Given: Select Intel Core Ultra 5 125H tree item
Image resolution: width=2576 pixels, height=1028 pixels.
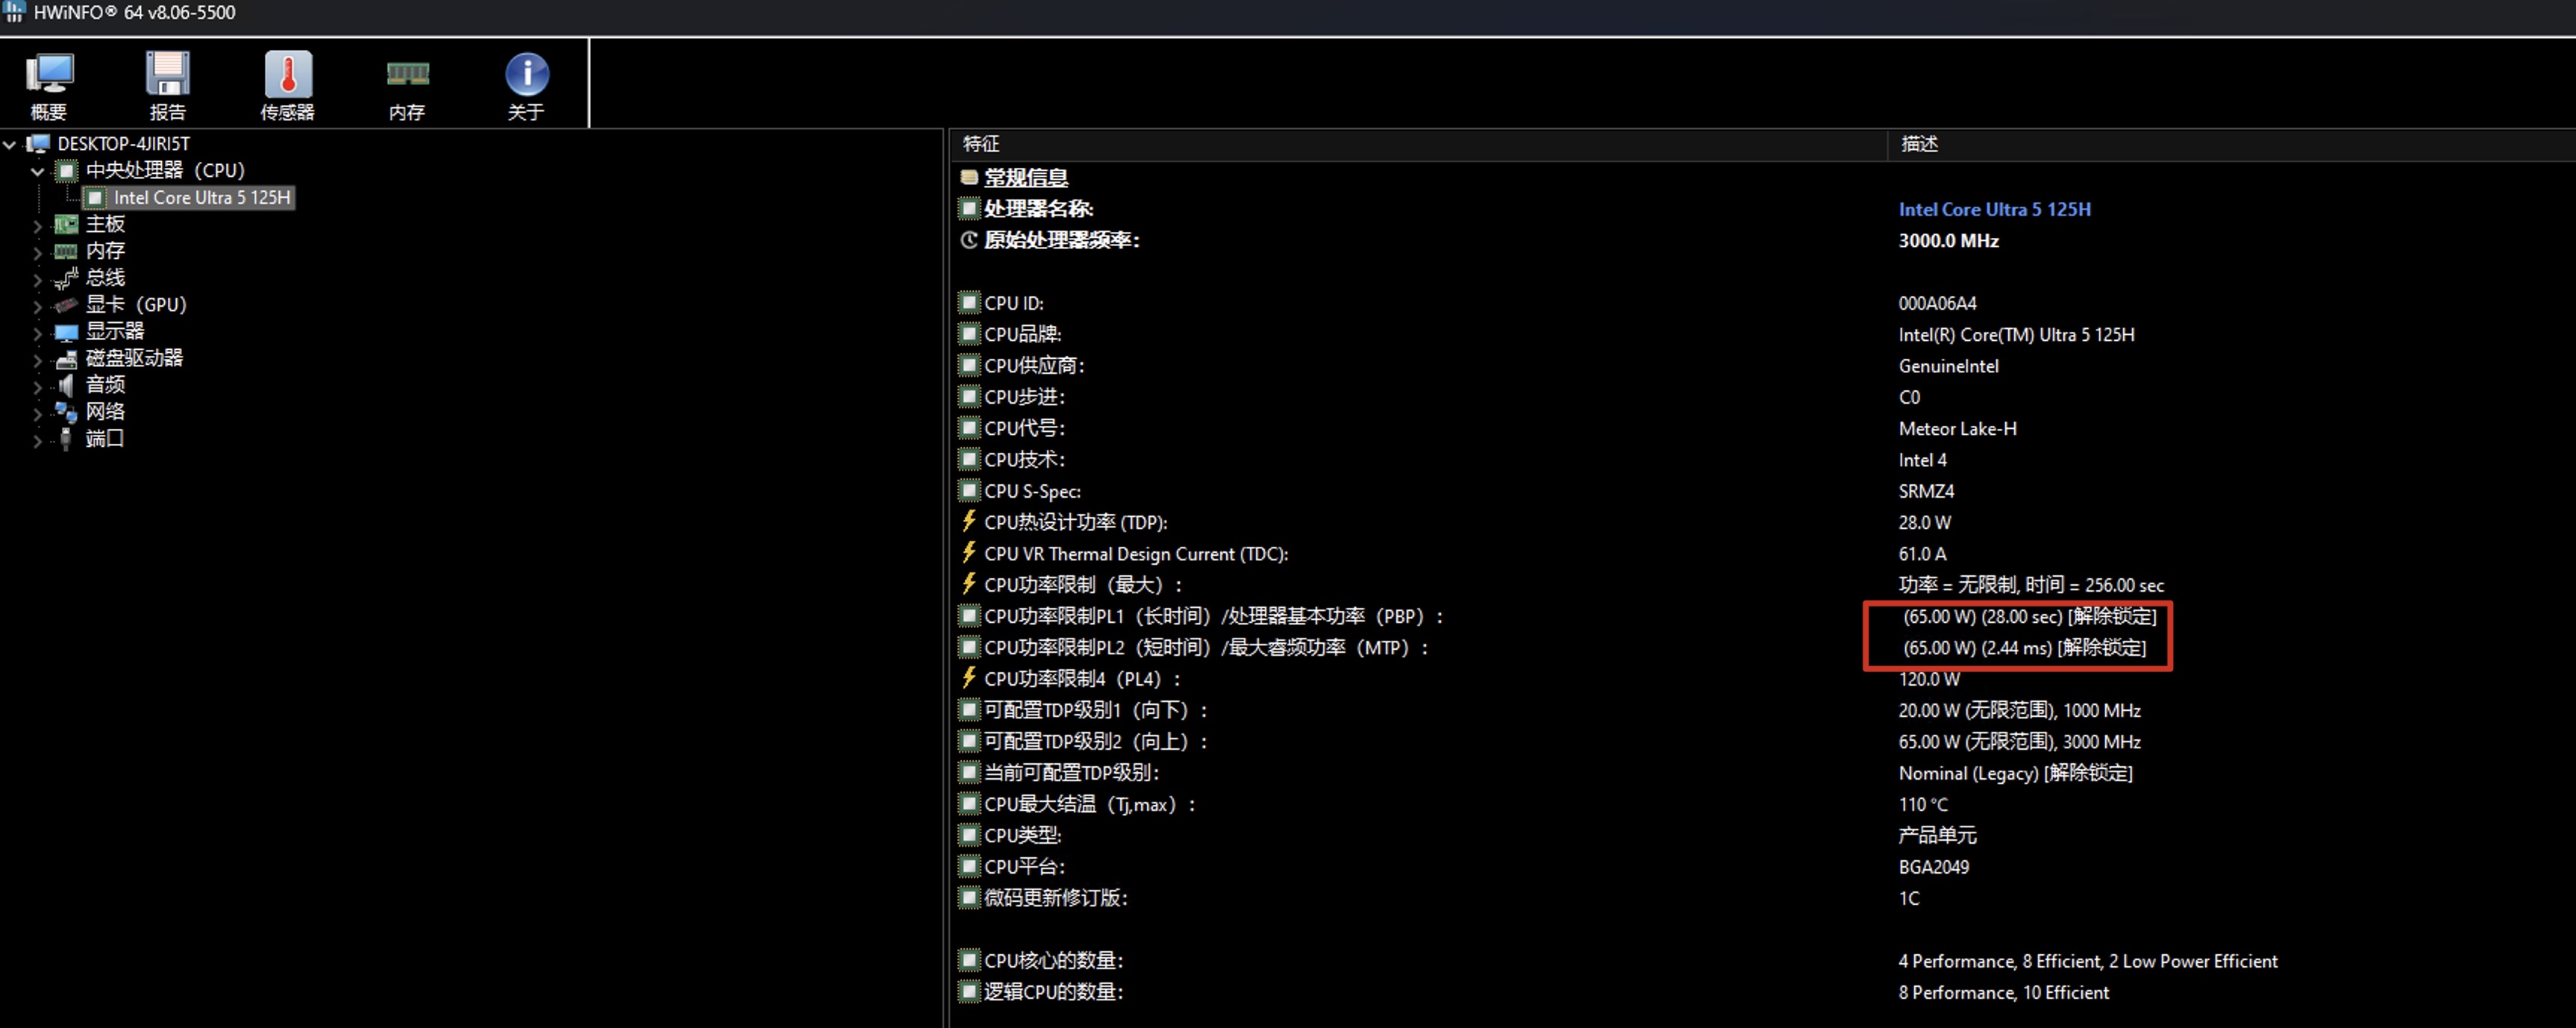Looking at the screenshot, I should coord(202,198).
